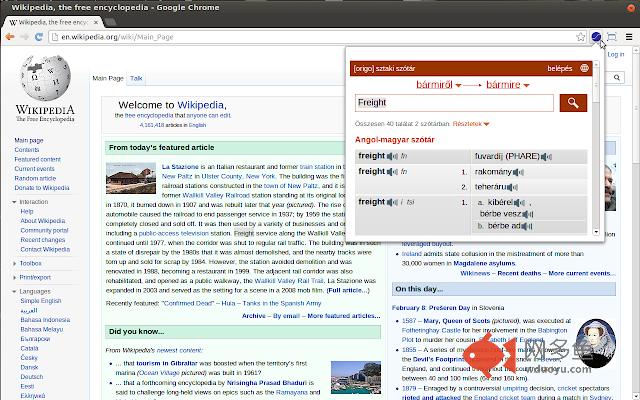Bookmark this page with the star icon
Viewport: 640px width, 400px height.
click(579, 37)
